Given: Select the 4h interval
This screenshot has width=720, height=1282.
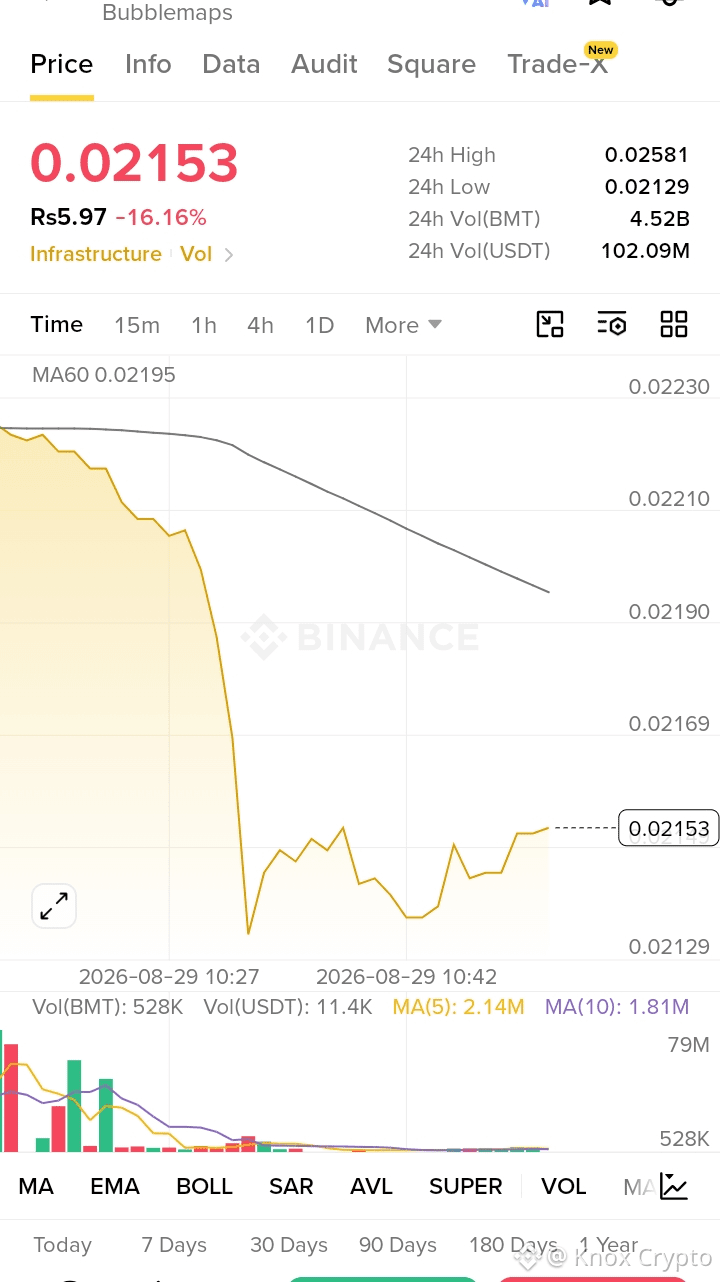Looking at the screenshot, I should coord(260,325).
